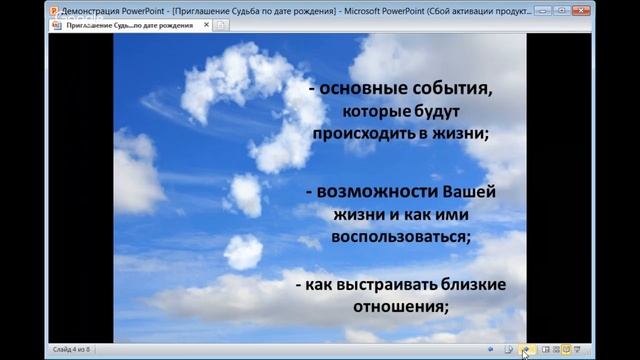Click the word 'воспользоваться;'
Screen dimensions: 640x360
click(x=401, y=237)
